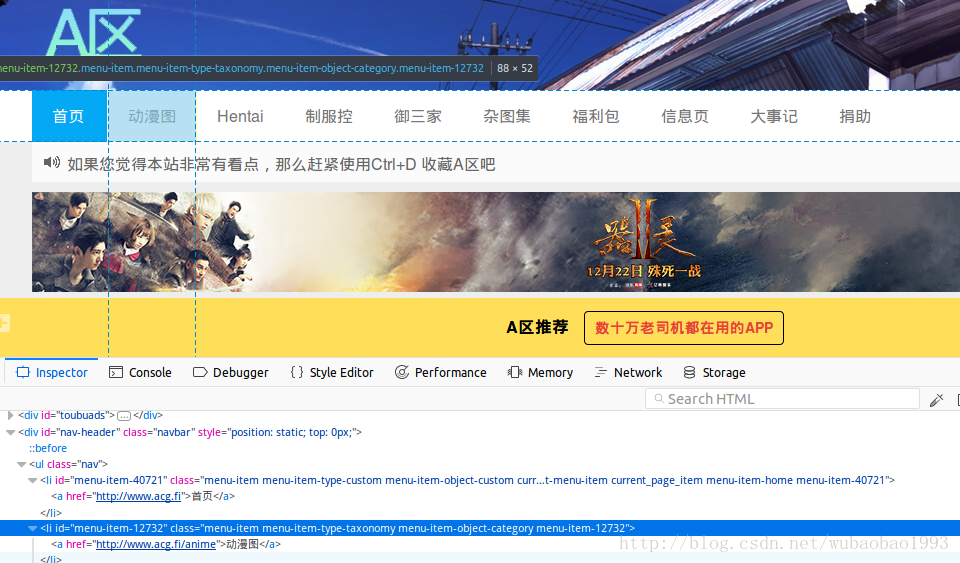Click the Style Editor braces icon
This screenshot has height=563, width=960.
pos(296,372)
